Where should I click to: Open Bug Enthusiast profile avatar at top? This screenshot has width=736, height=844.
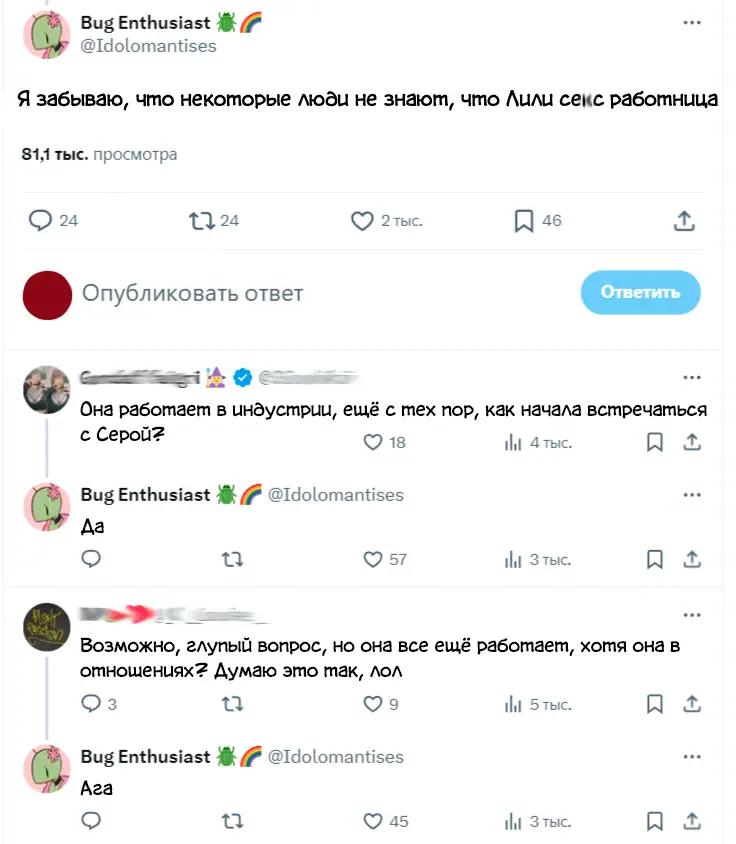(x=47, y=34)
